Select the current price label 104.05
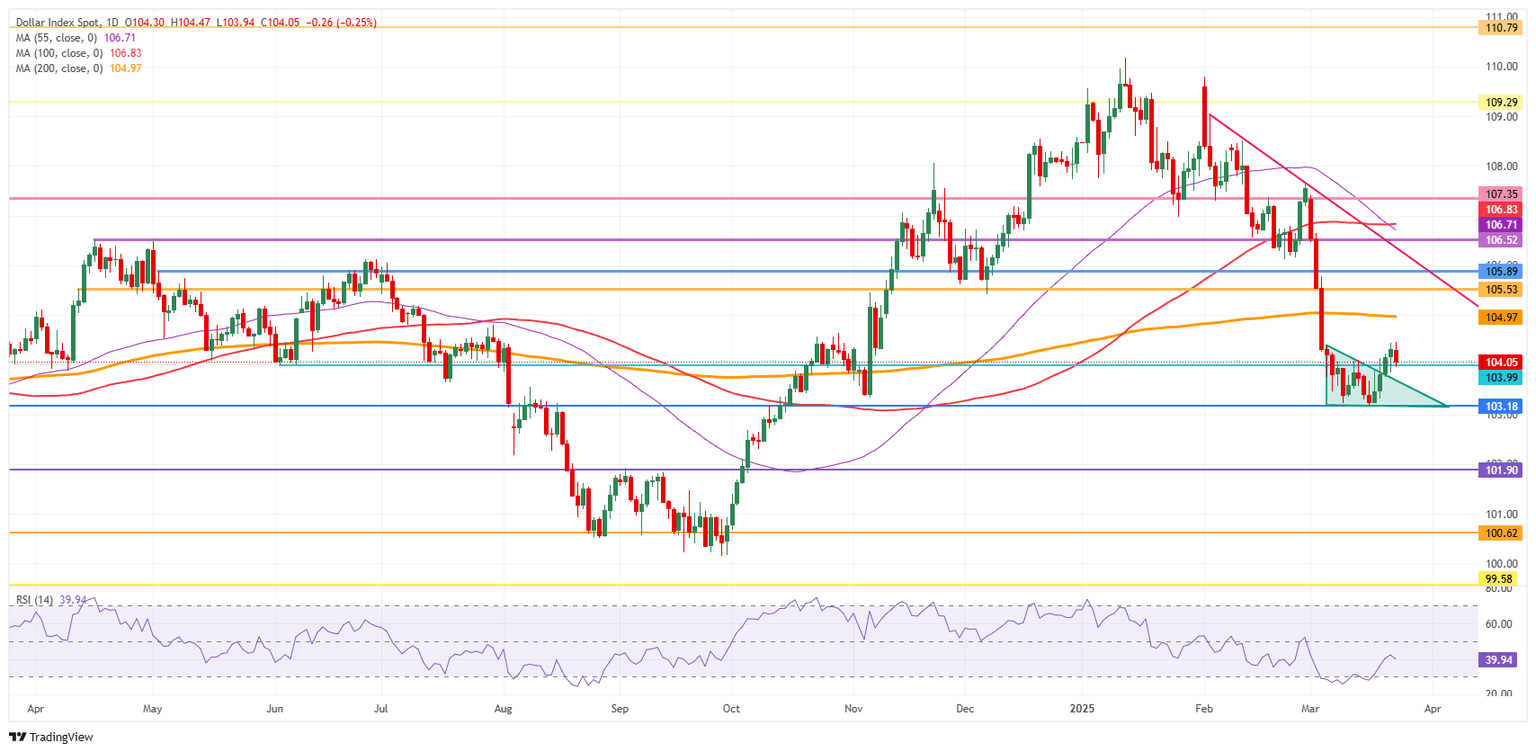This screenshot has height=753, width=1536. pos(1503,363)
